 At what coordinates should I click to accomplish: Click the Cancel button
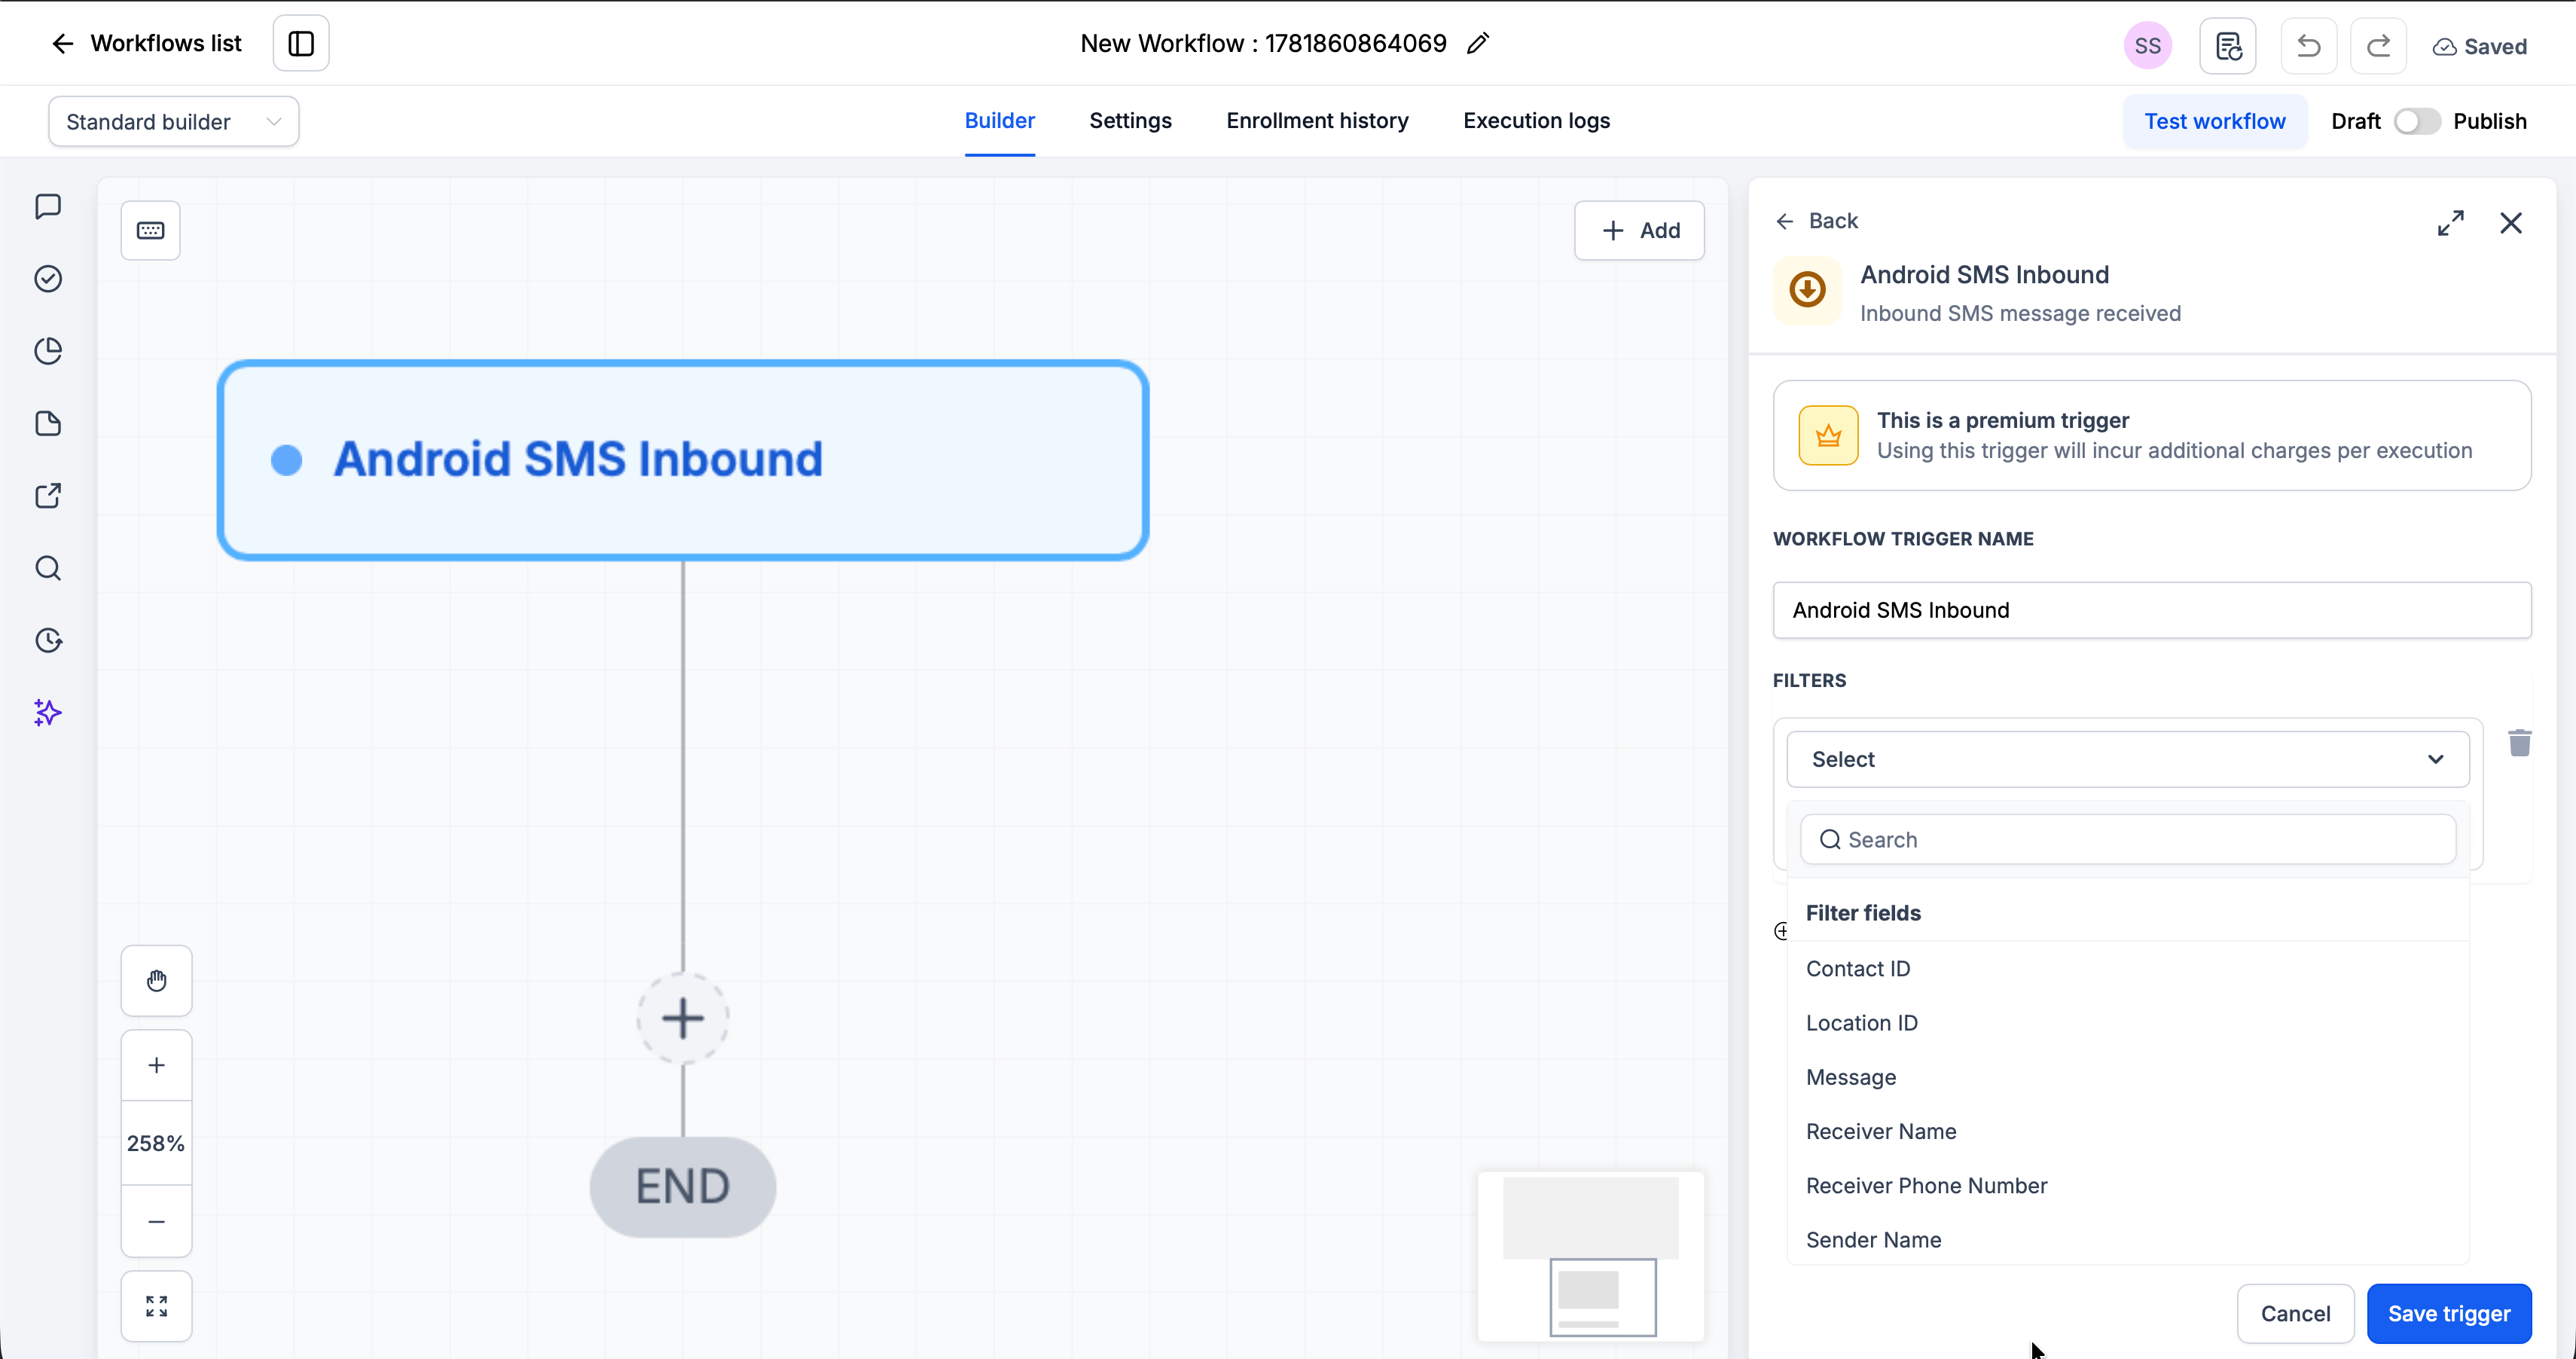pyautogui.click(x=2295, y=1314)
